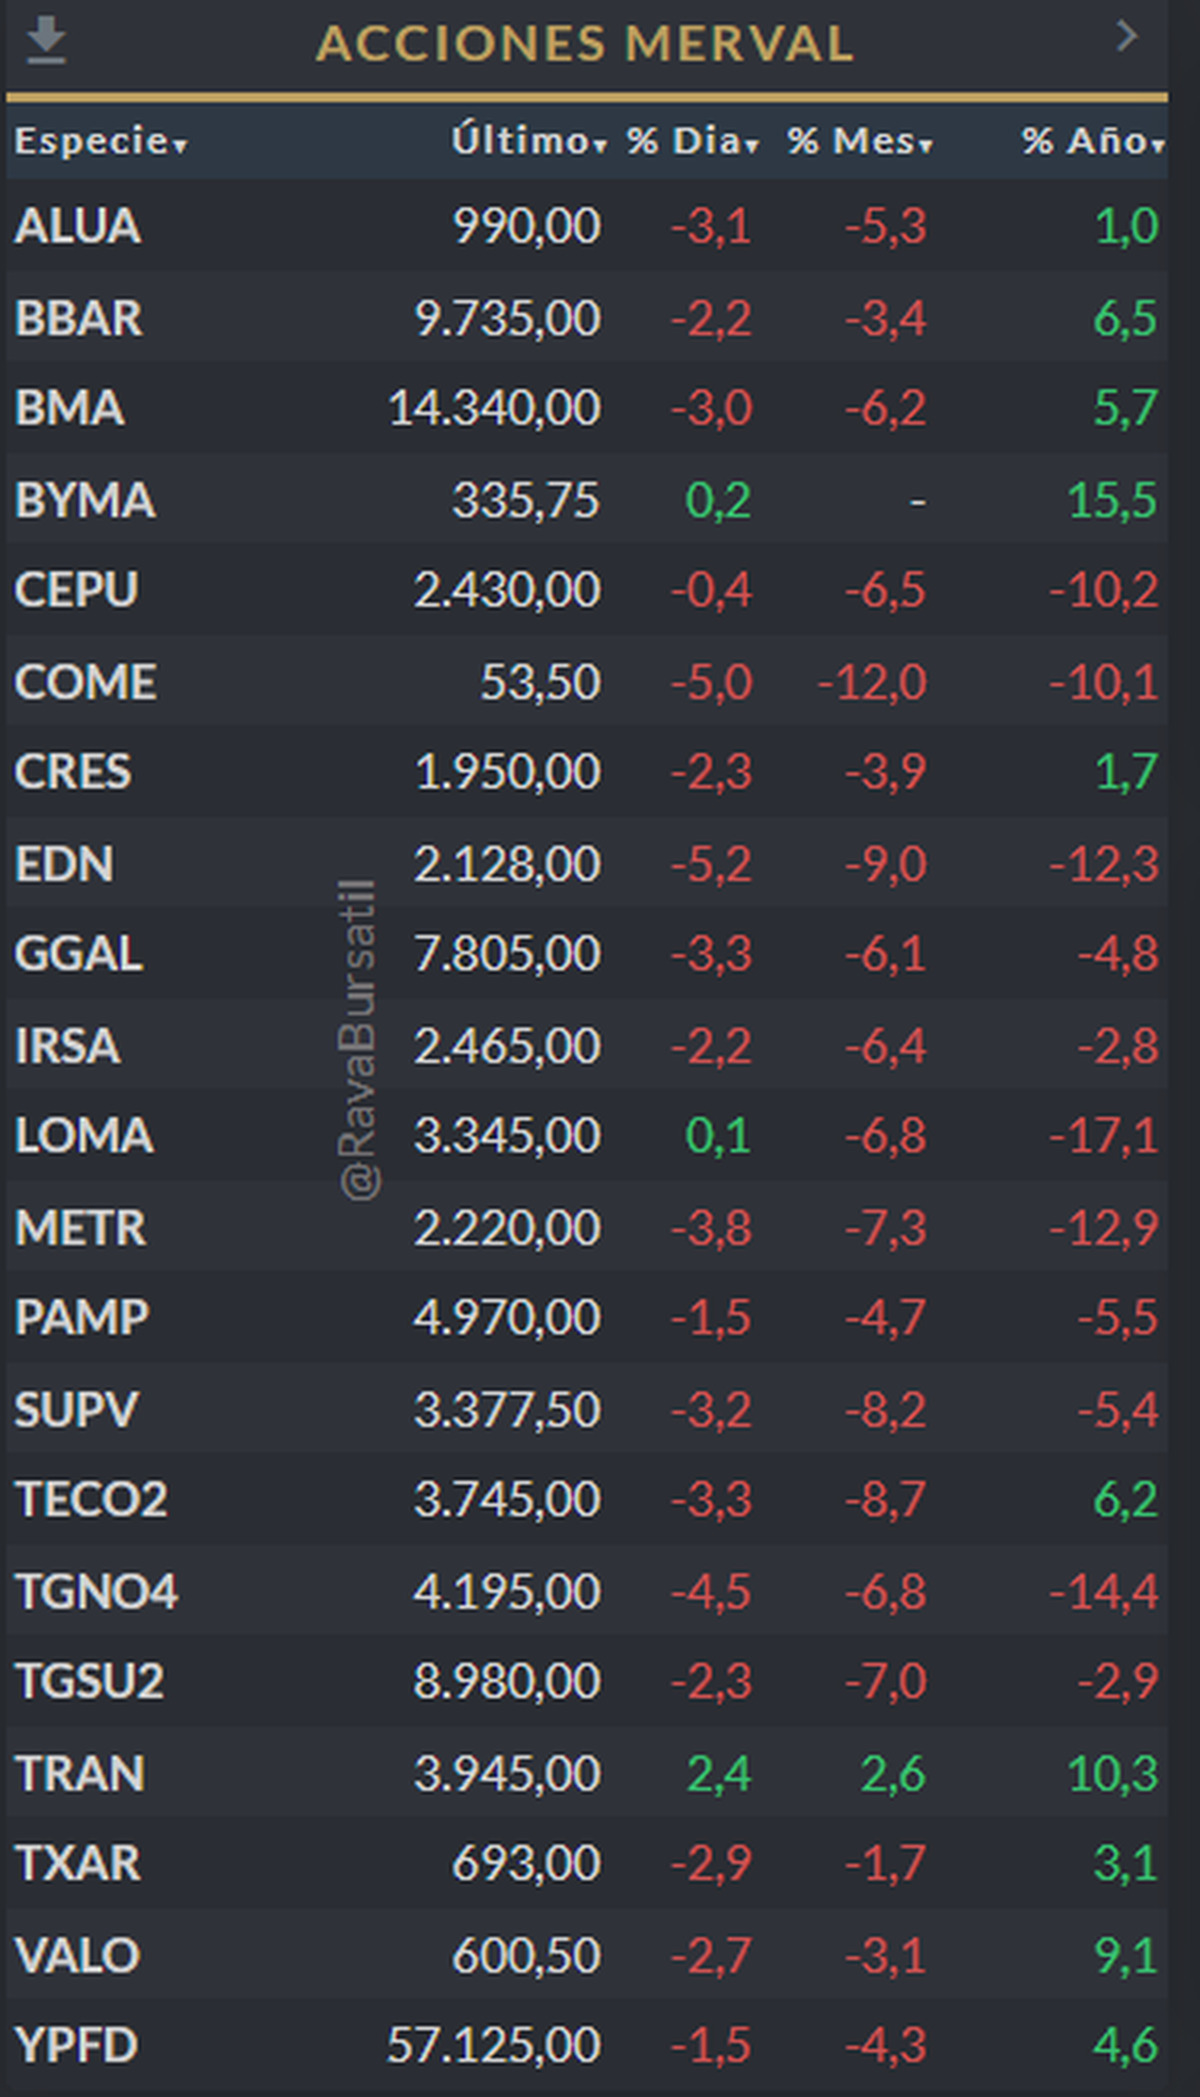Click the right chevron arrow beside the title

[x=1127, y=36]
